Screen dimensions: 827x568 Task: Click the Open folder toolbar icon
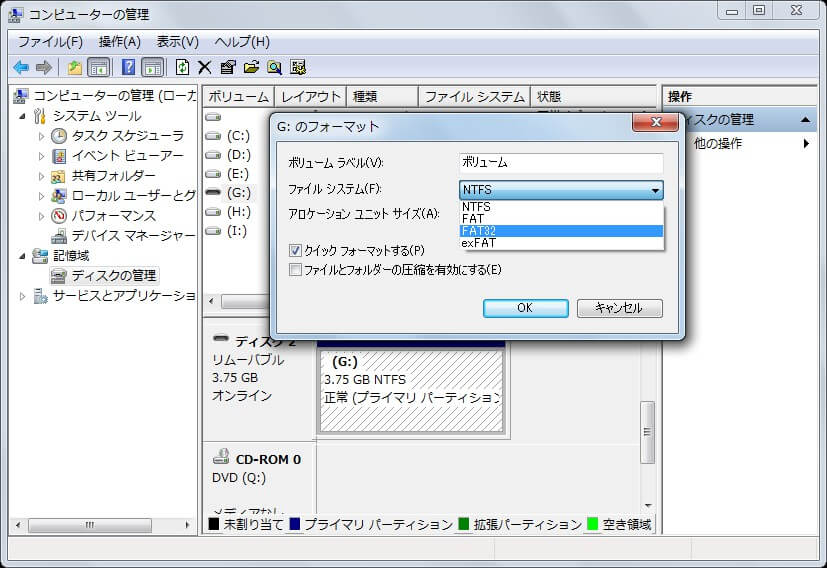(x=251, y=68)
